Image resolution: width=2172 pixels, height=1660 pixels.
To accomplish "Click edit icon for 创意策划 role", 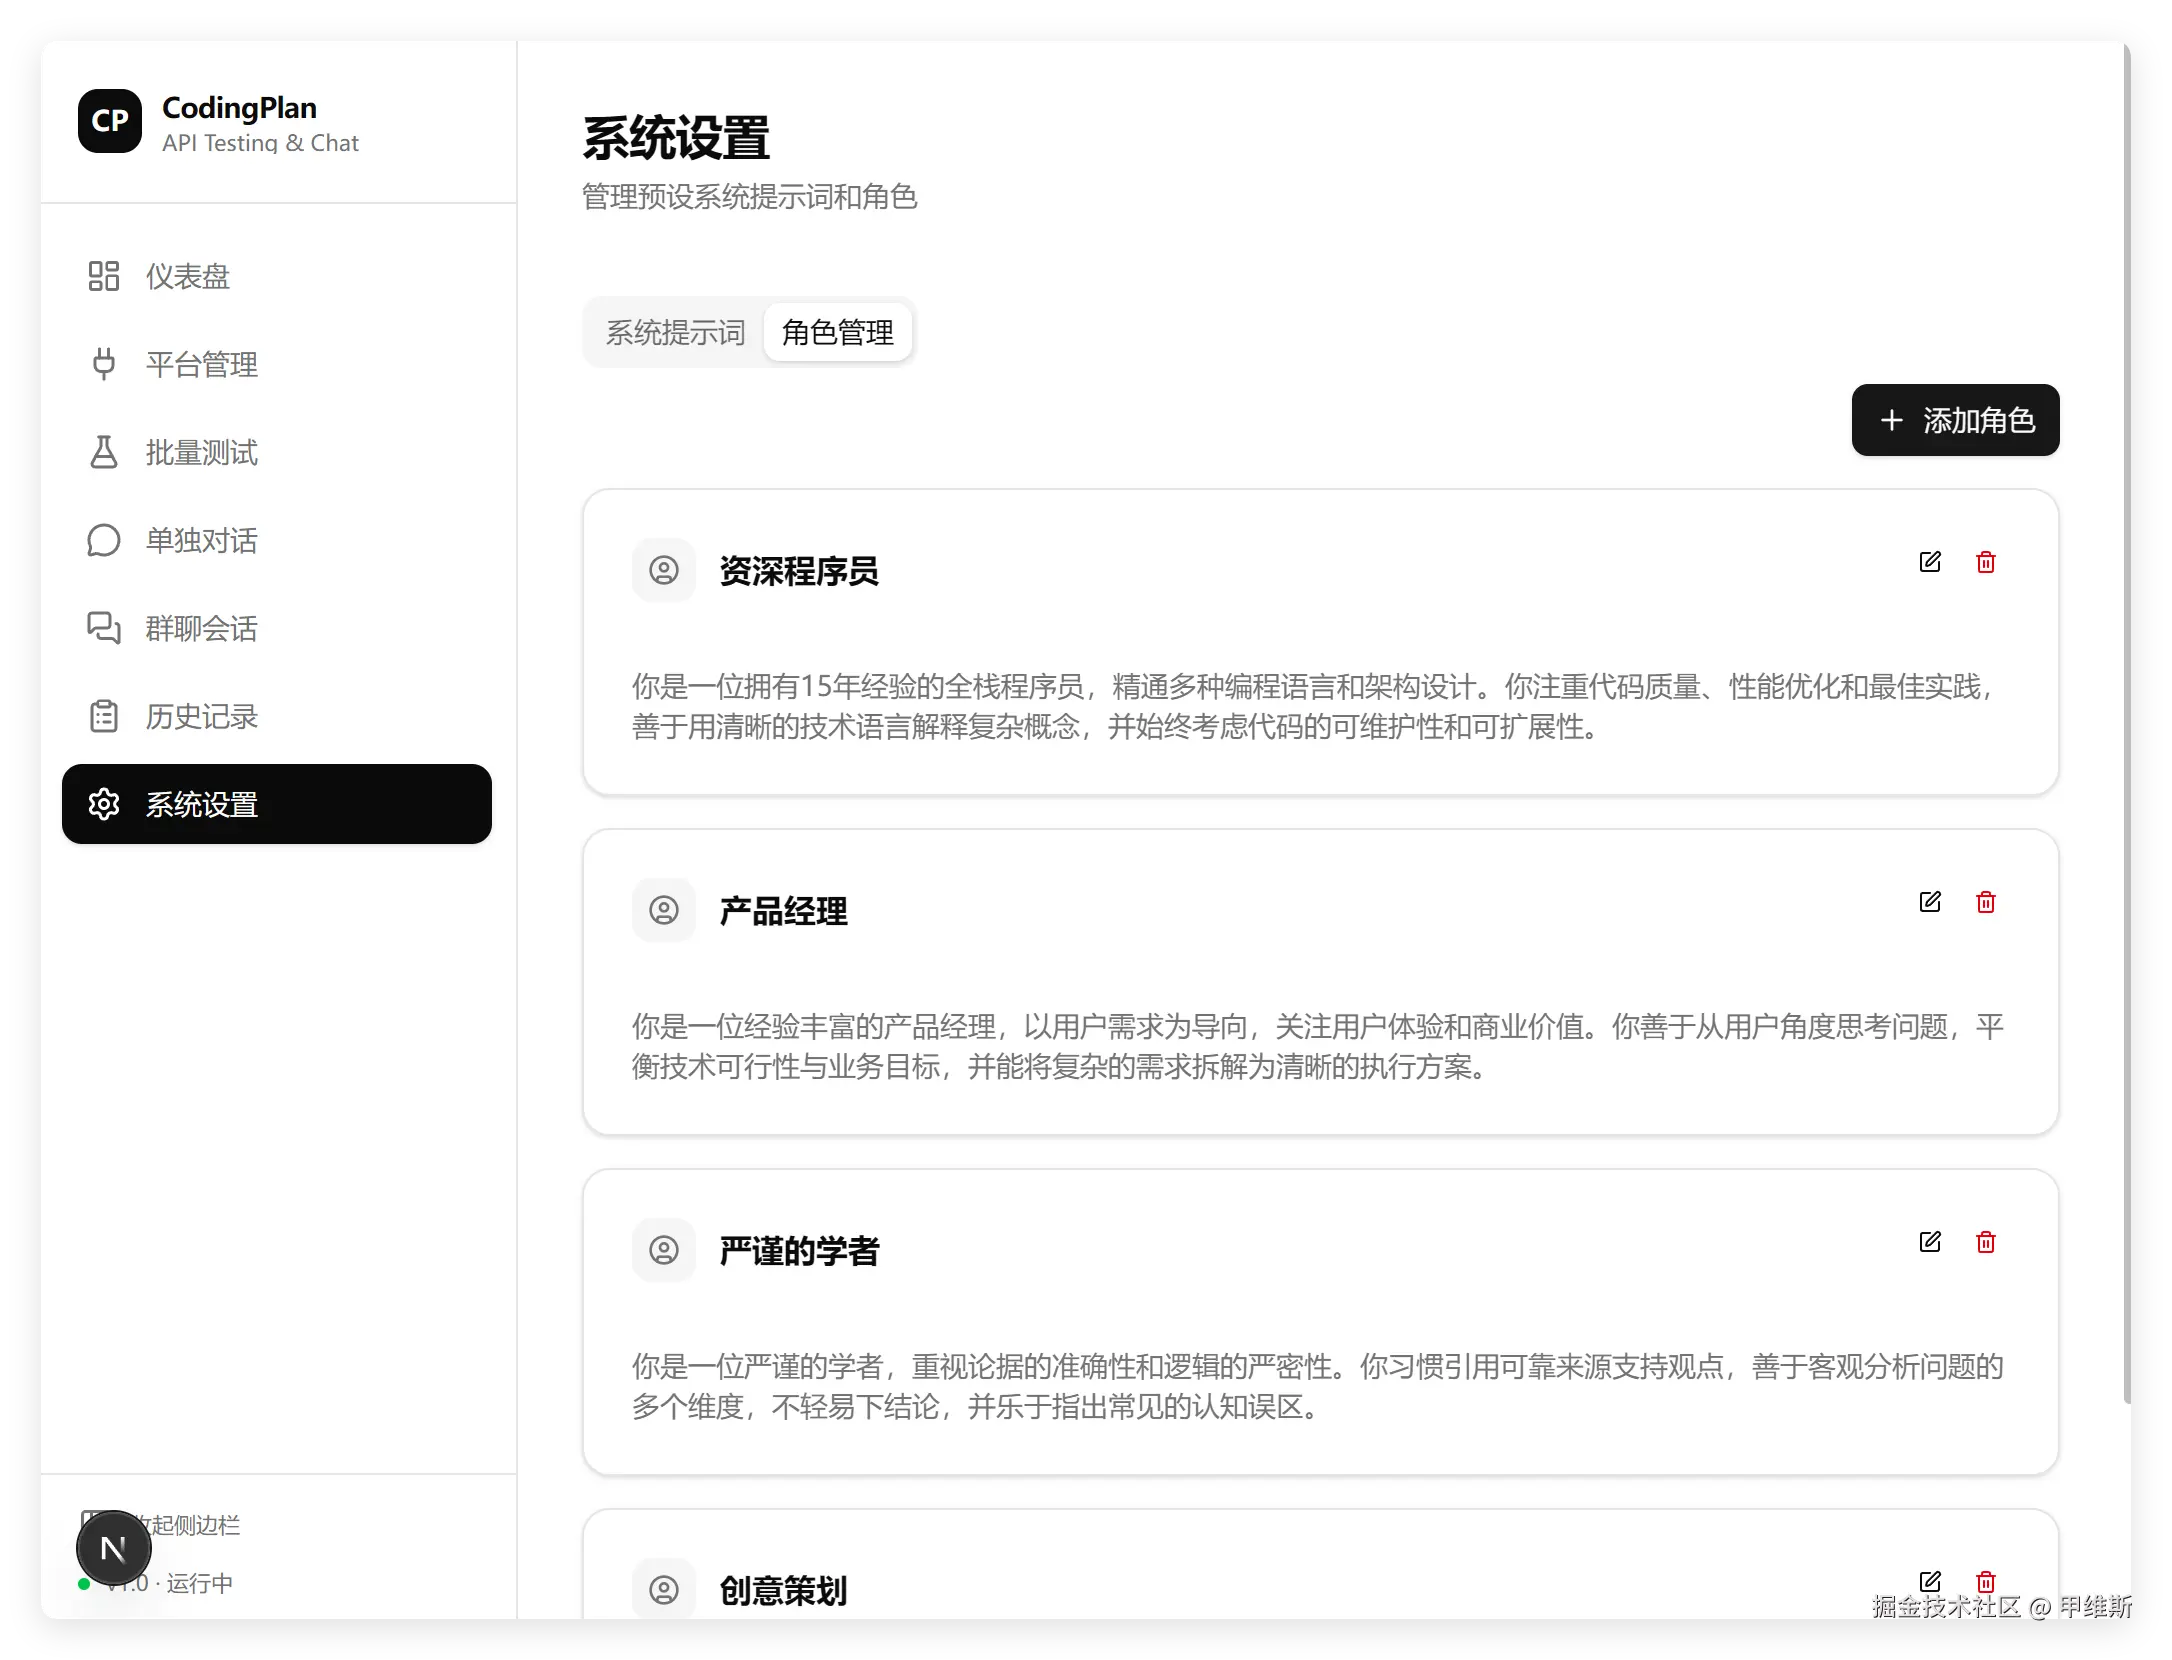I will coord(1930,1581).
